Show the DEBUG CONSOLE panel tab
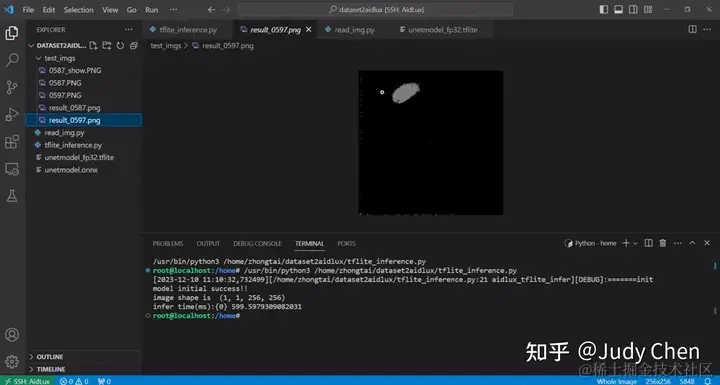720x385 pixels. [257, 243]
